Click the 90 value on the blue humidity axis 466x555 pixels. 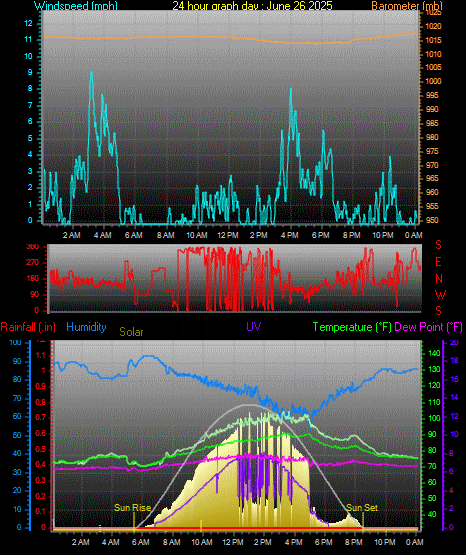pos(17,362)
